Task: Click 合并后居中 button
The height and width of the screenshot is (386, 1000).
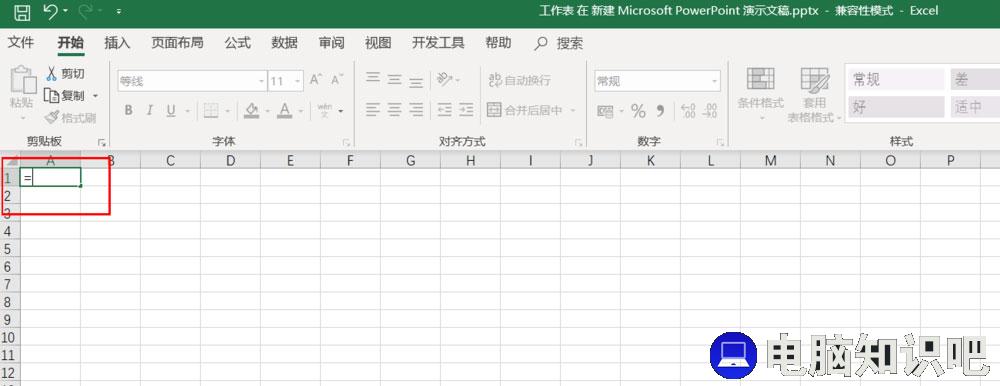Action: click(525, 110)
